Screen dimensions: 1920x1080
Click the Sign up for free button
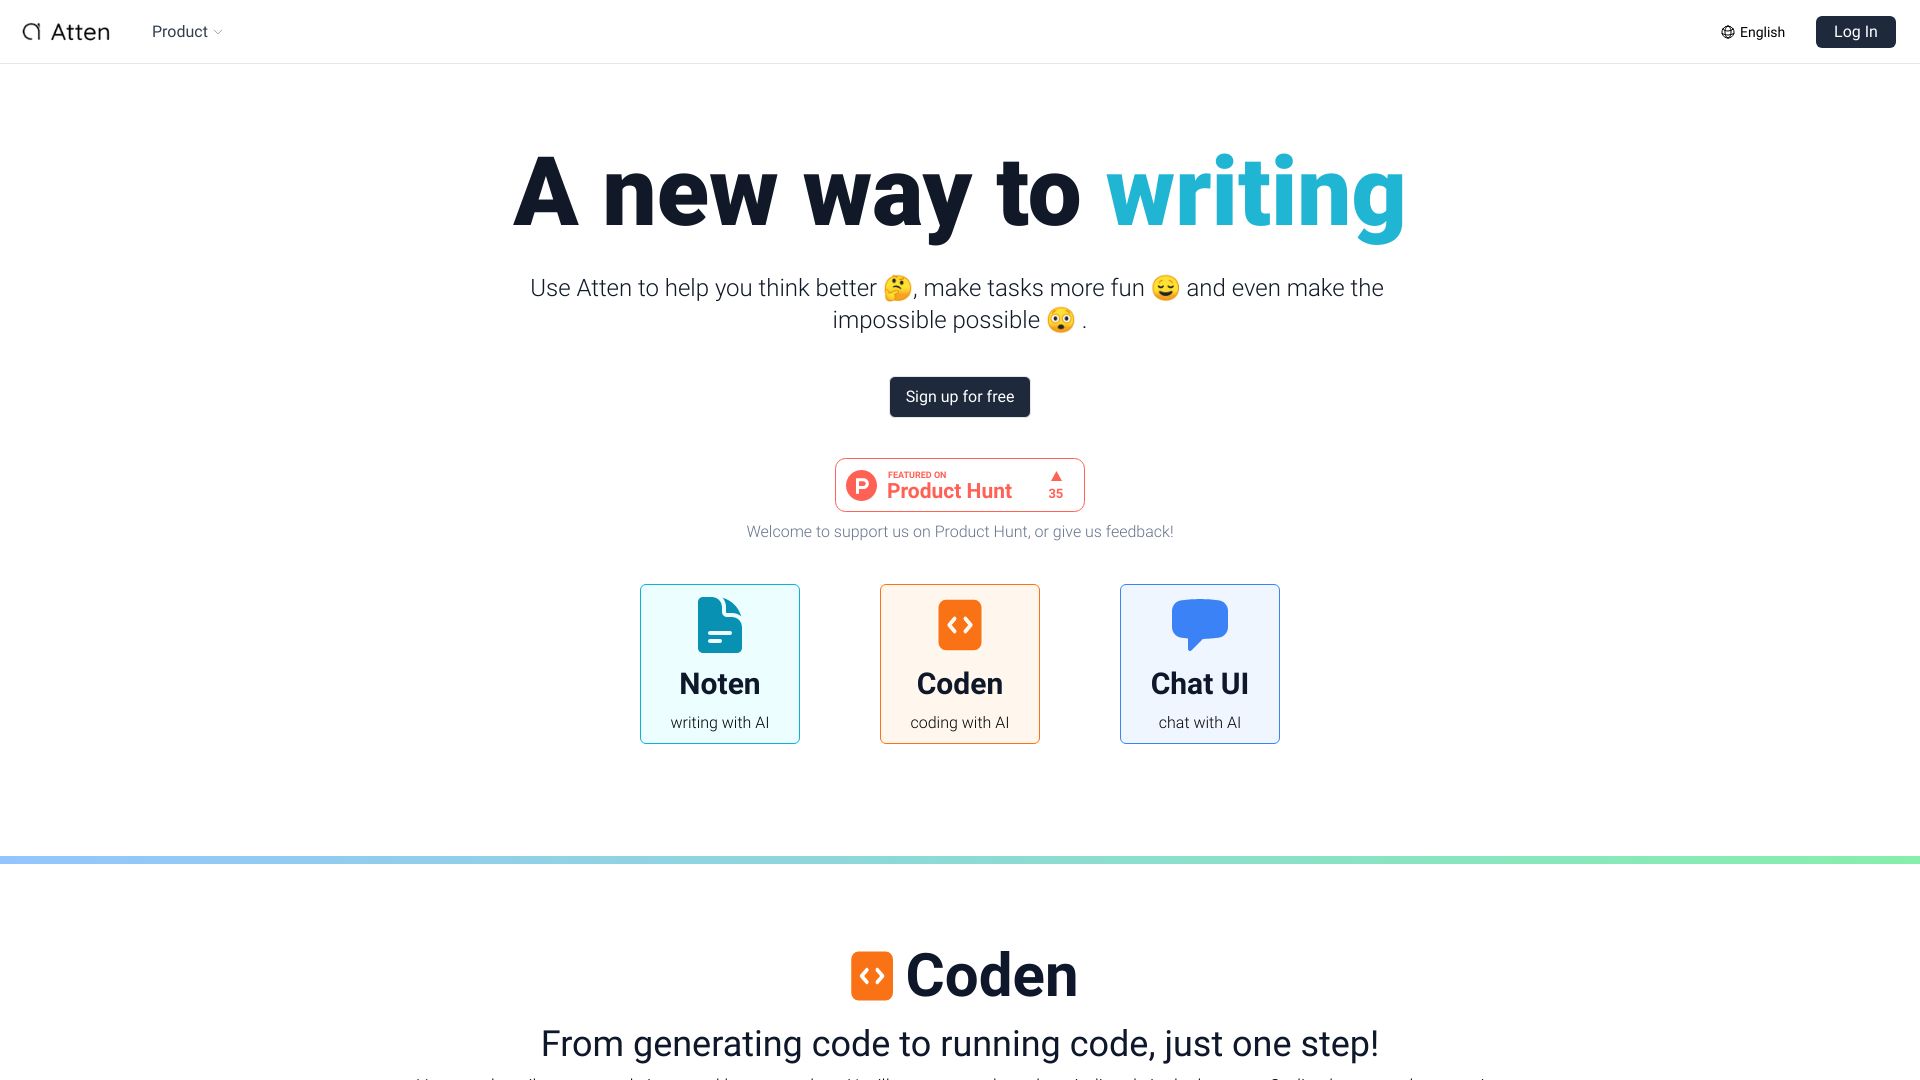click(960, 396)
